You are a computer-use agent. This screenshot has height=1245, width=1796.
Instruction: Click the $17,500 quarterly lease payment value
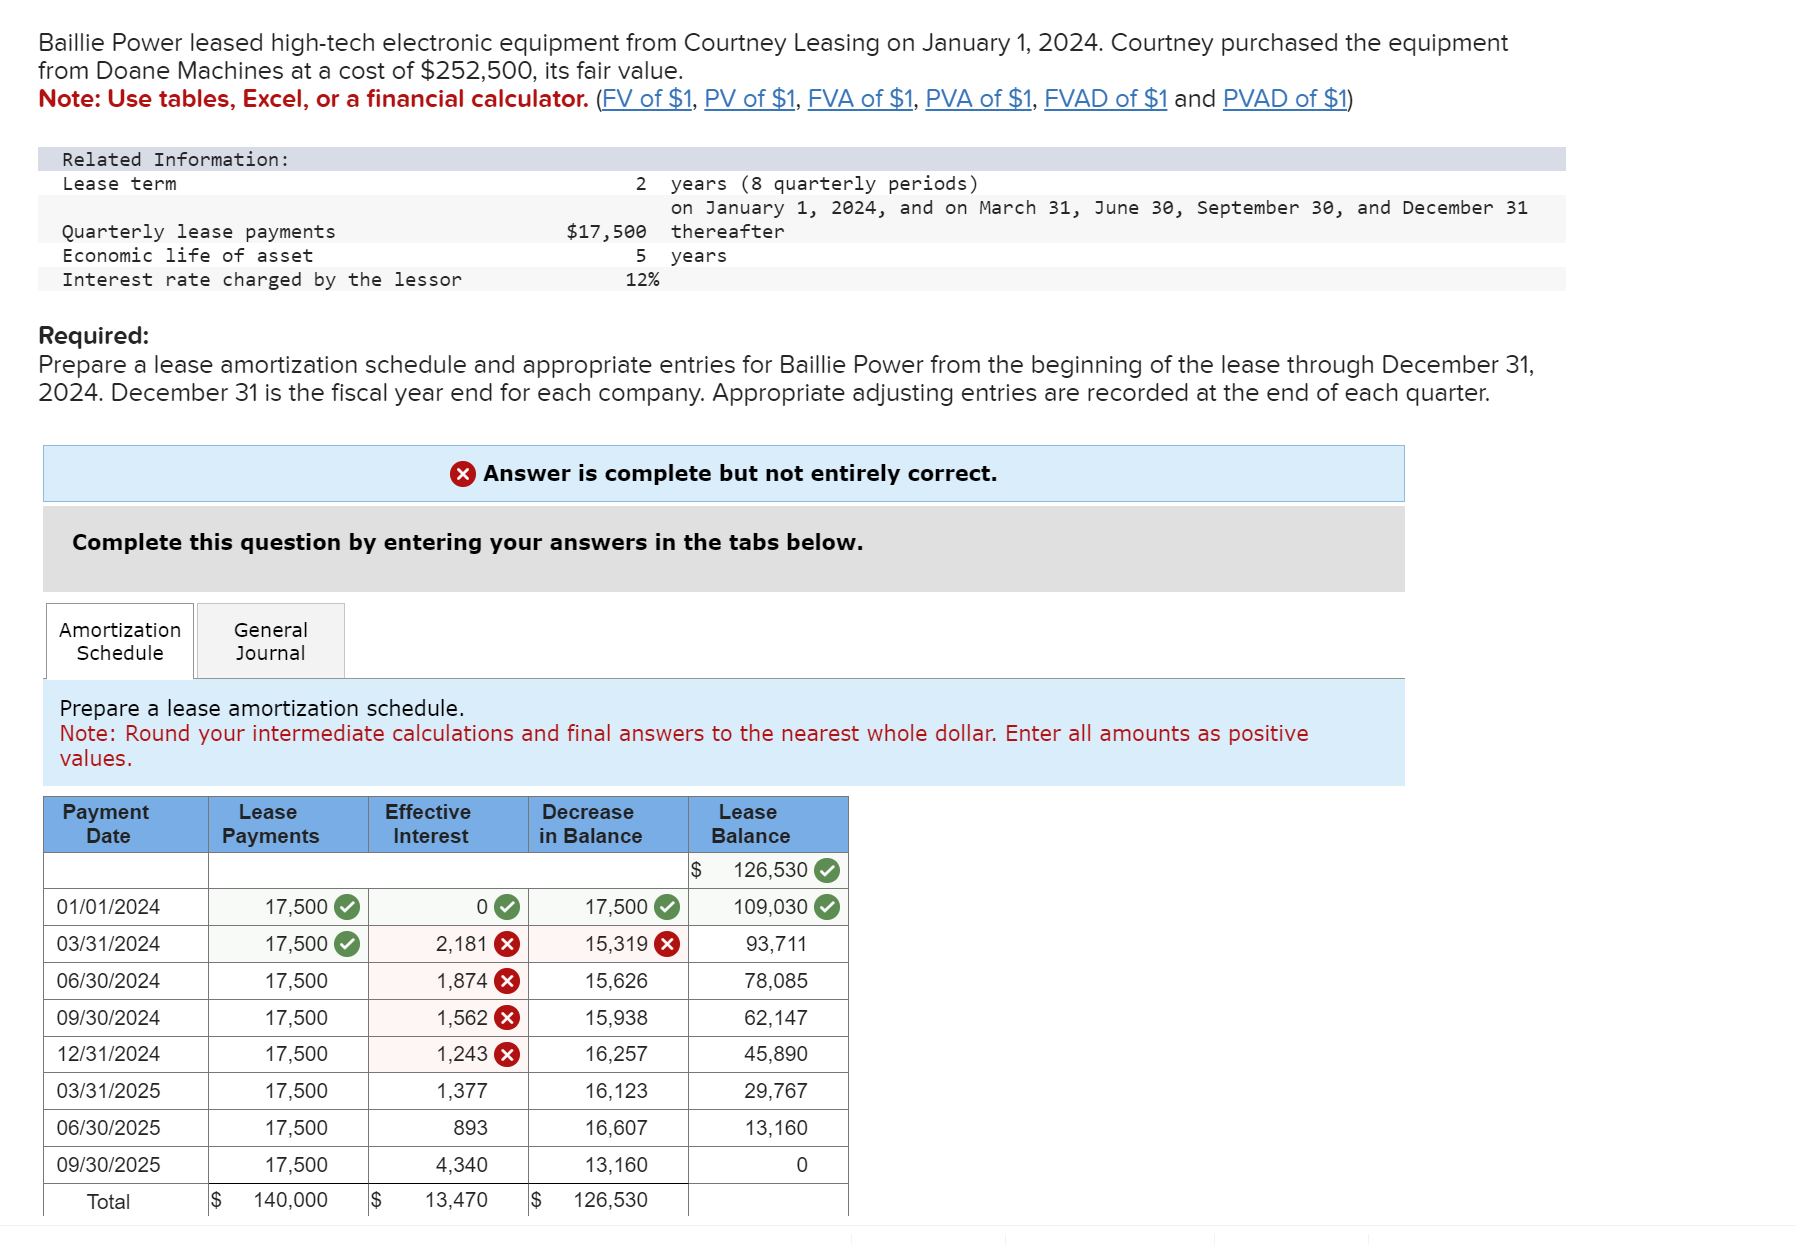[x=606, y=232]
